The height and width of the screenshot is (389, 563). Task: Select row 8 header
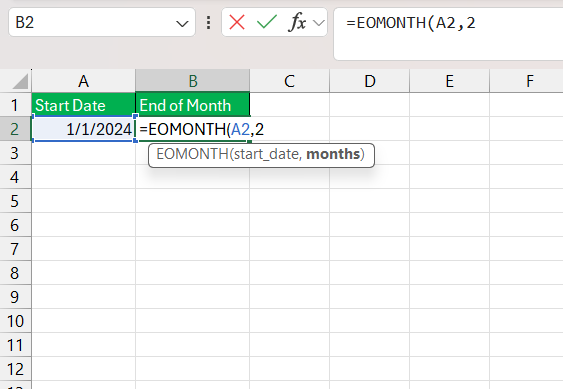[x=15, y=273]
